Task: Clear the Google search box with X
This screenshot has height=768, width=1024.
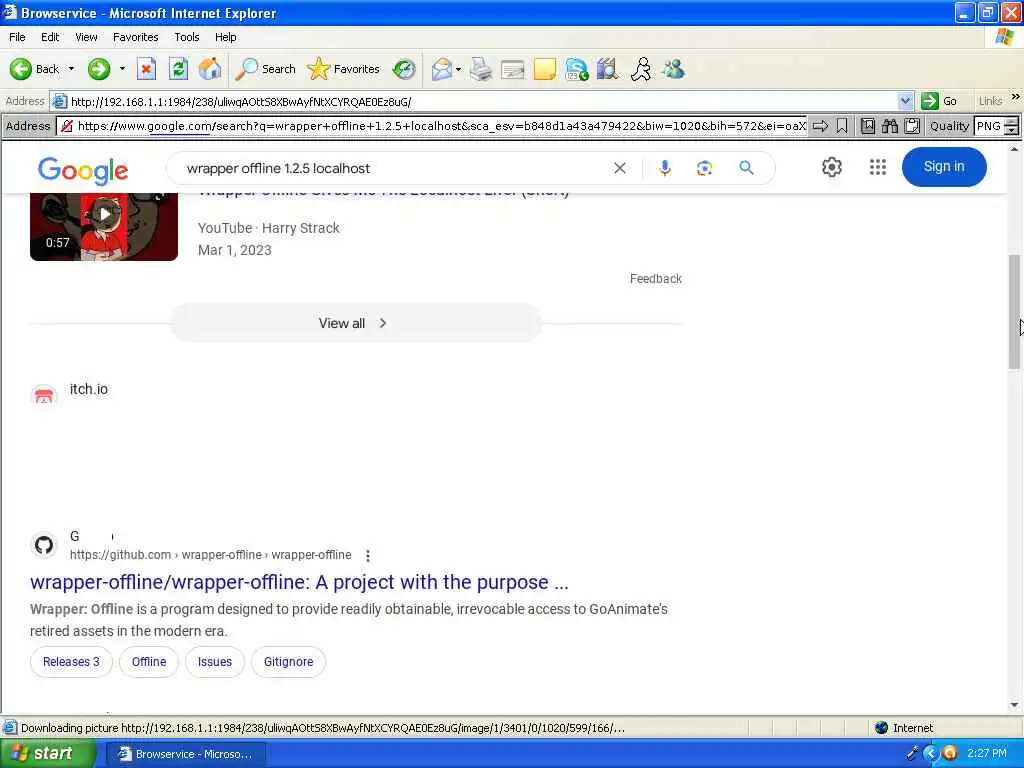Action: pos(620,168)
